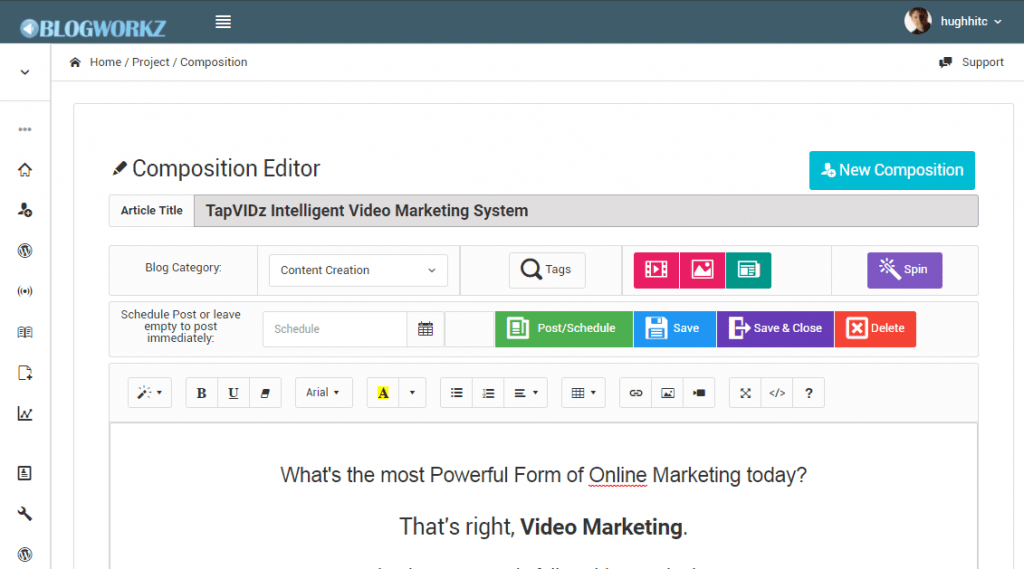
Task: Click the Tags search button
Action: (547, 270)
